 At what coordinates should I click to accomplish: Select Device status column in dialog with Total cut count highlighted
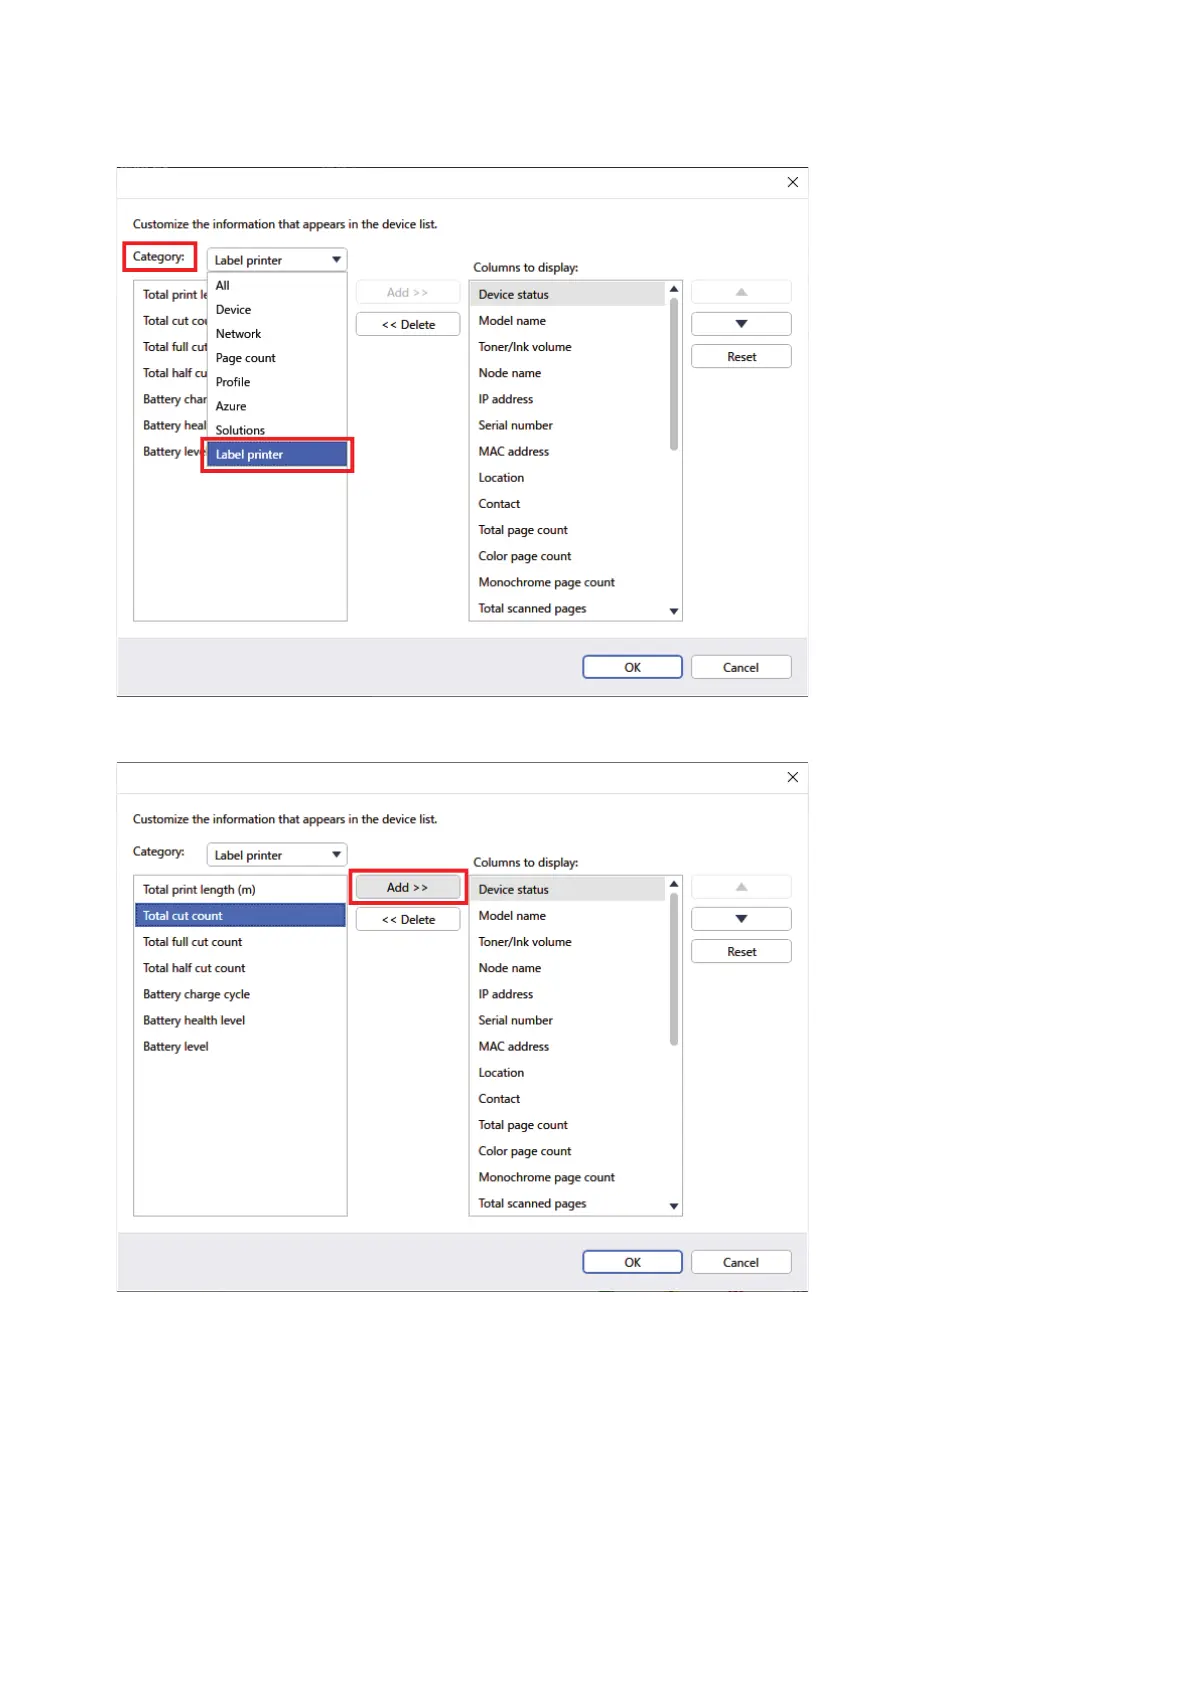pyautogui.click(x=568, y=889)
